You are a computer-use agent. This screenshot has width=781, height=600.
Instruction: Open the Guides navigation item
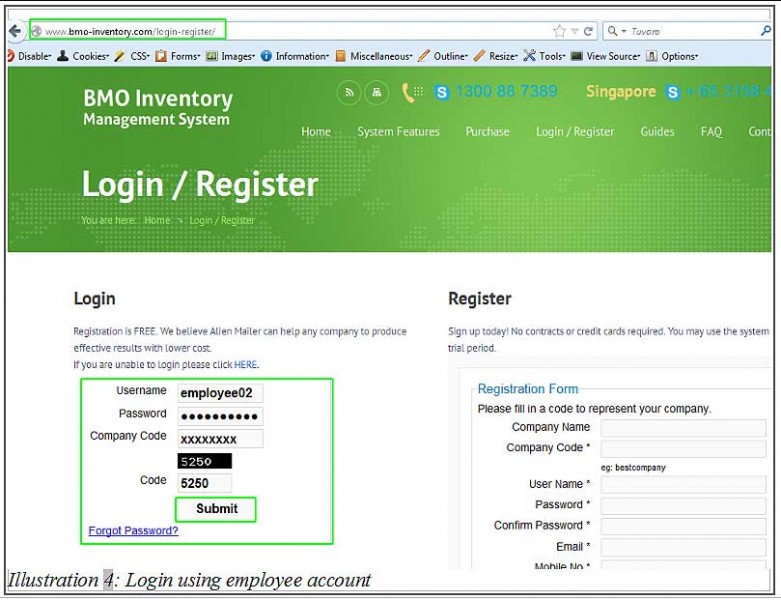pyautogui.click(x=657, y=131)
